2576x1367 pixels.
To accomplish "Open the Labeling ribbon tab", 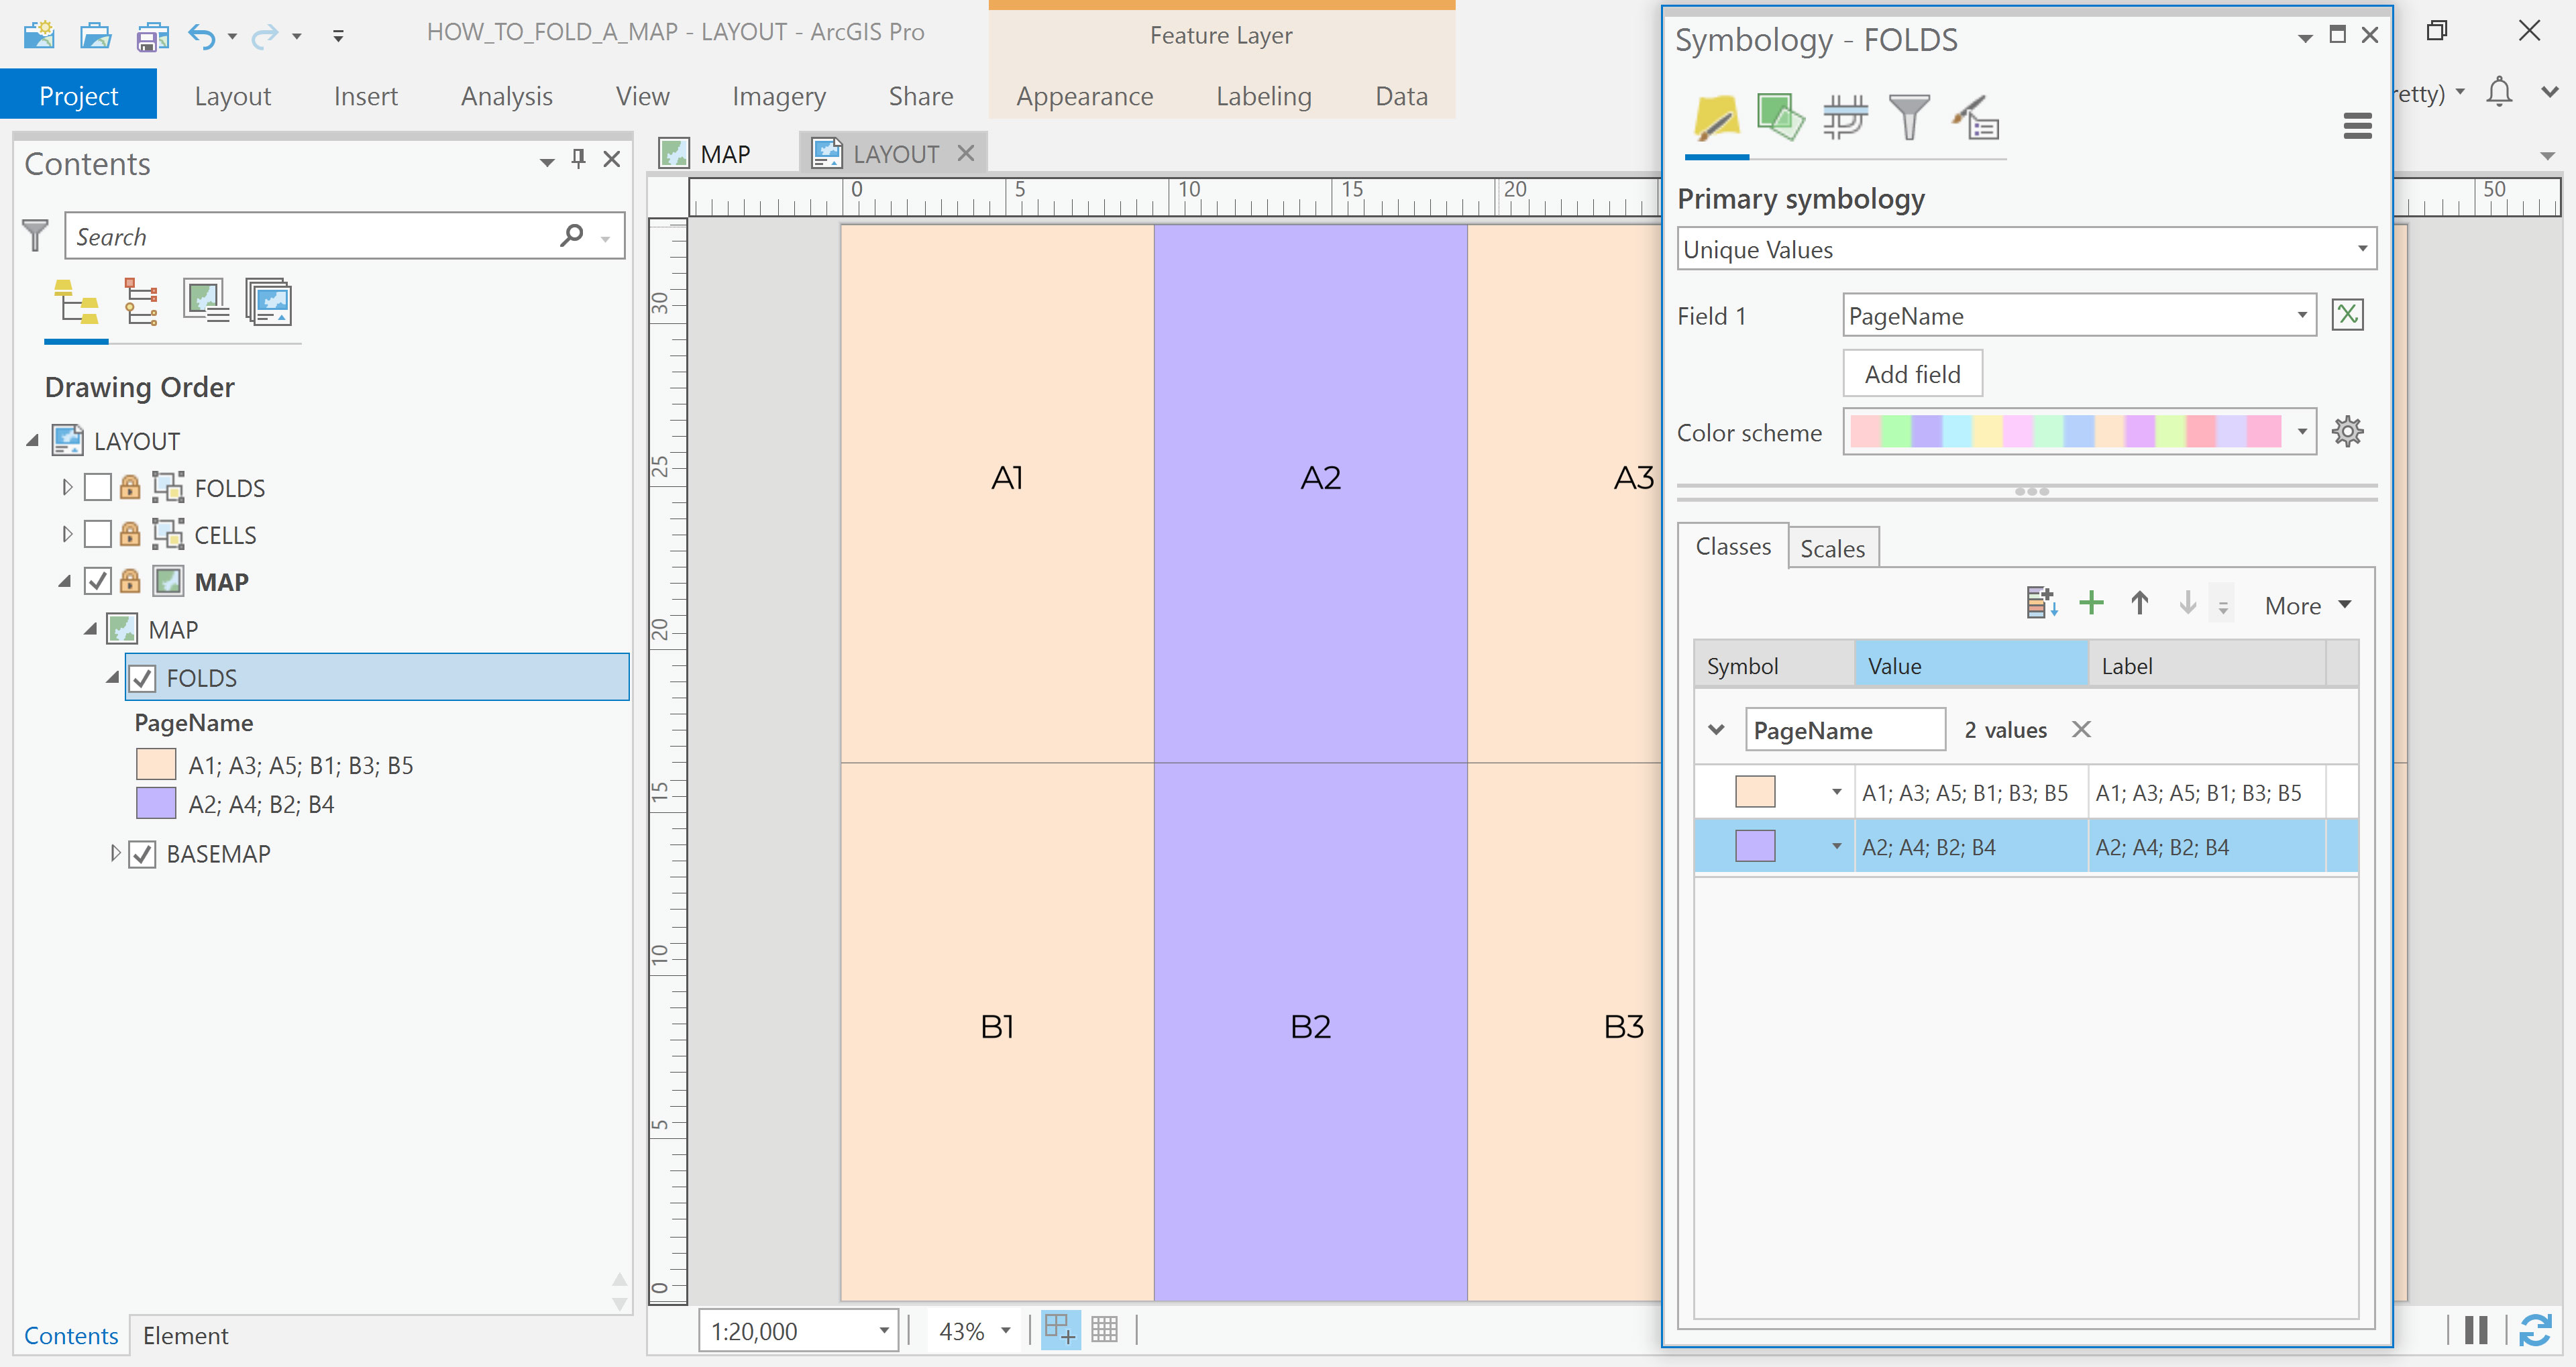I will (x=1263, y=96).
